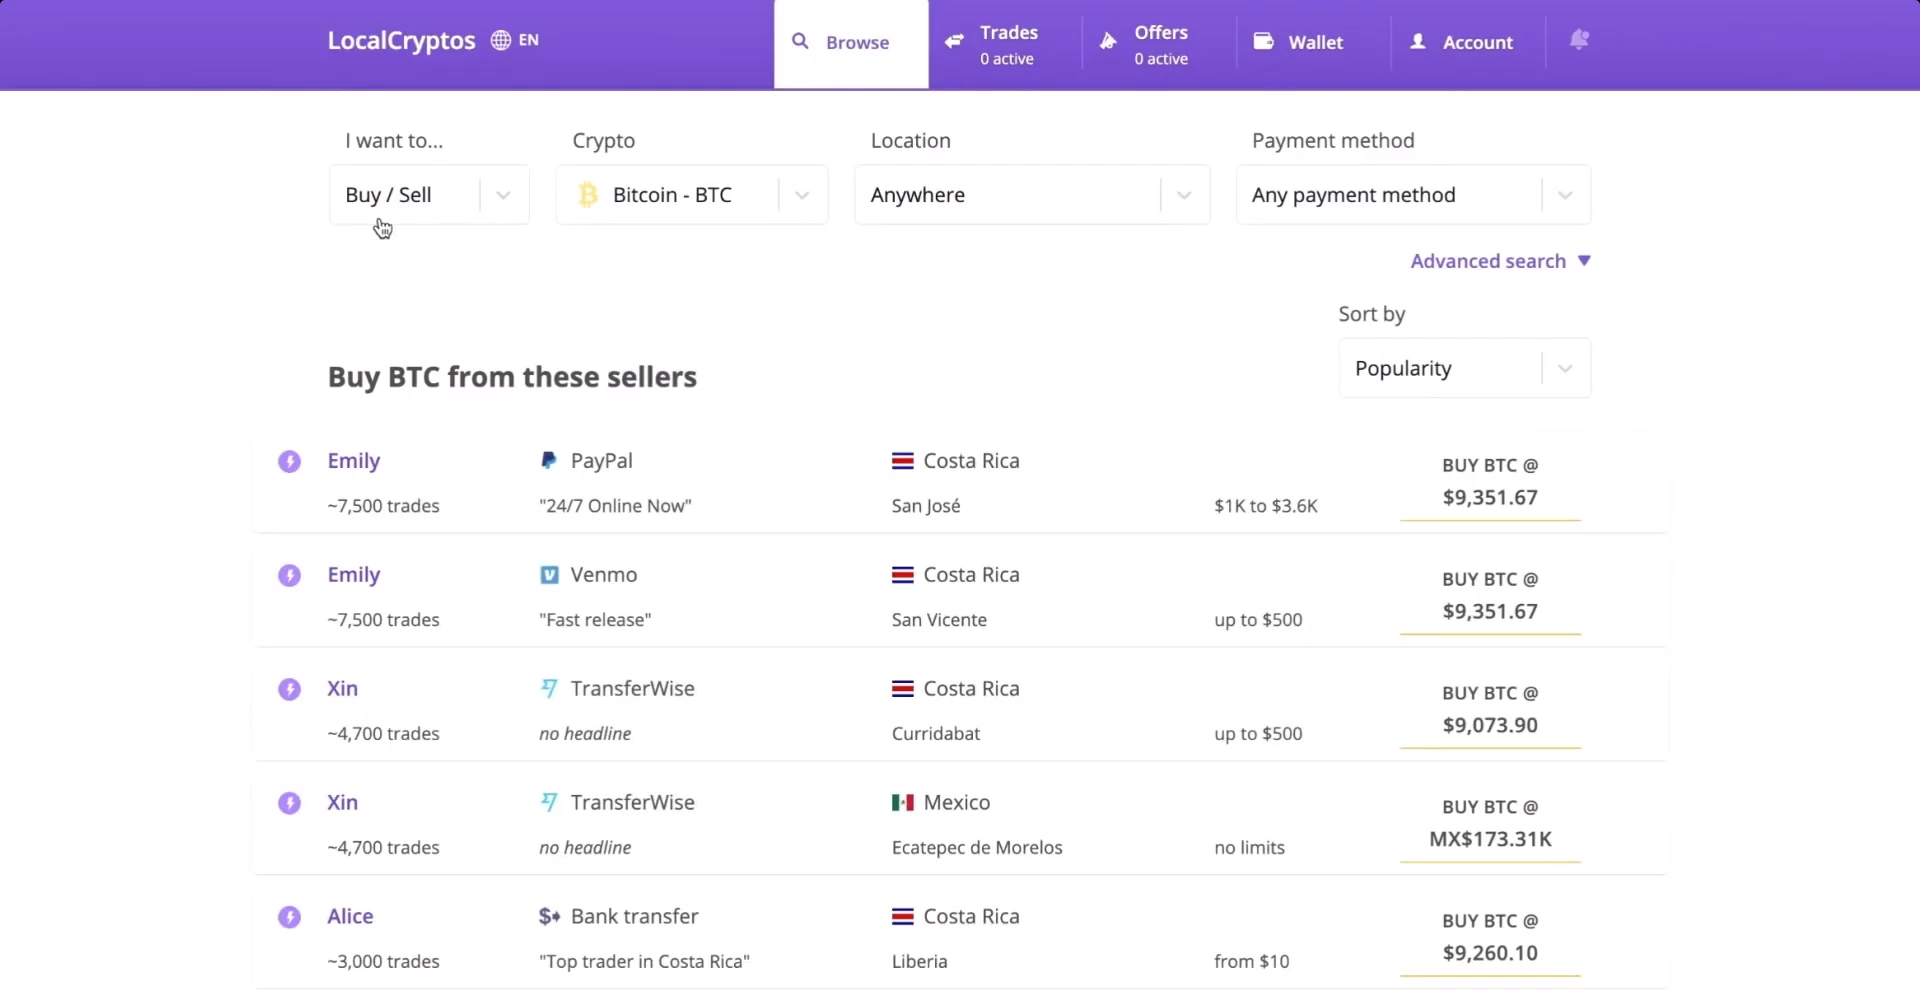Expand the Location Anywhere dropdown
This screenshot has height=996, width=1920.
coord(1031,195)
